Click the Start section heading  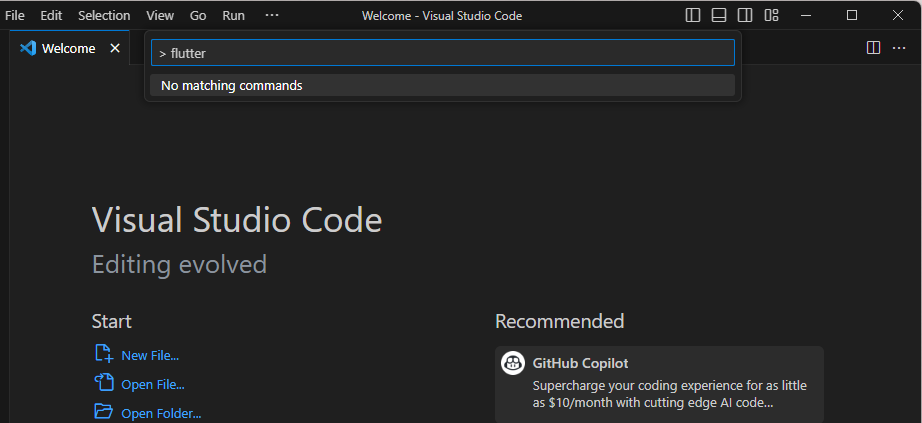(112, 321)
